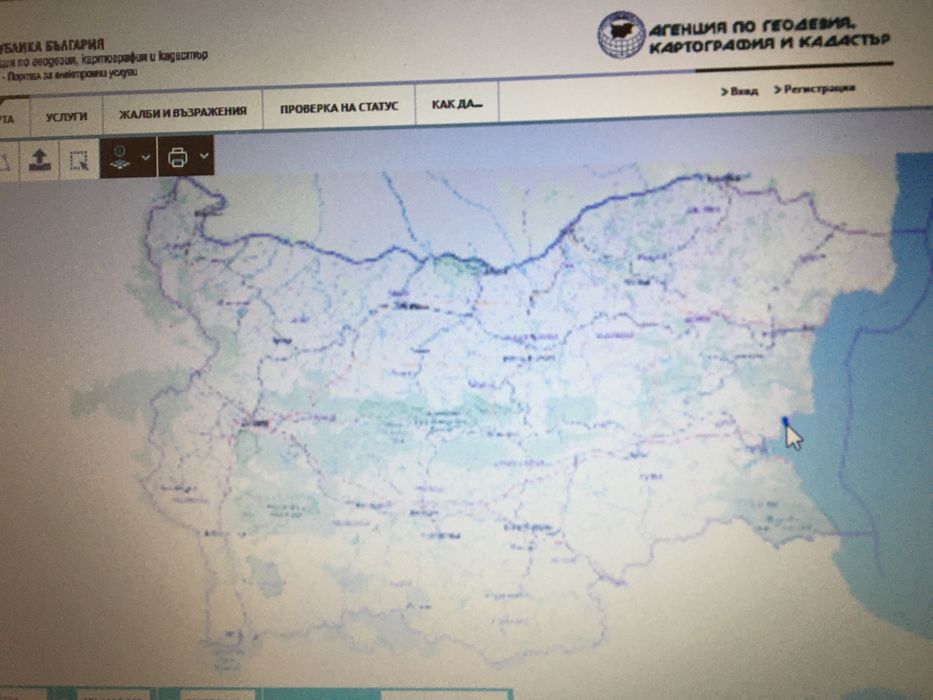933x700 pixels.
Task: Click the print map icon
Action: 178,157
